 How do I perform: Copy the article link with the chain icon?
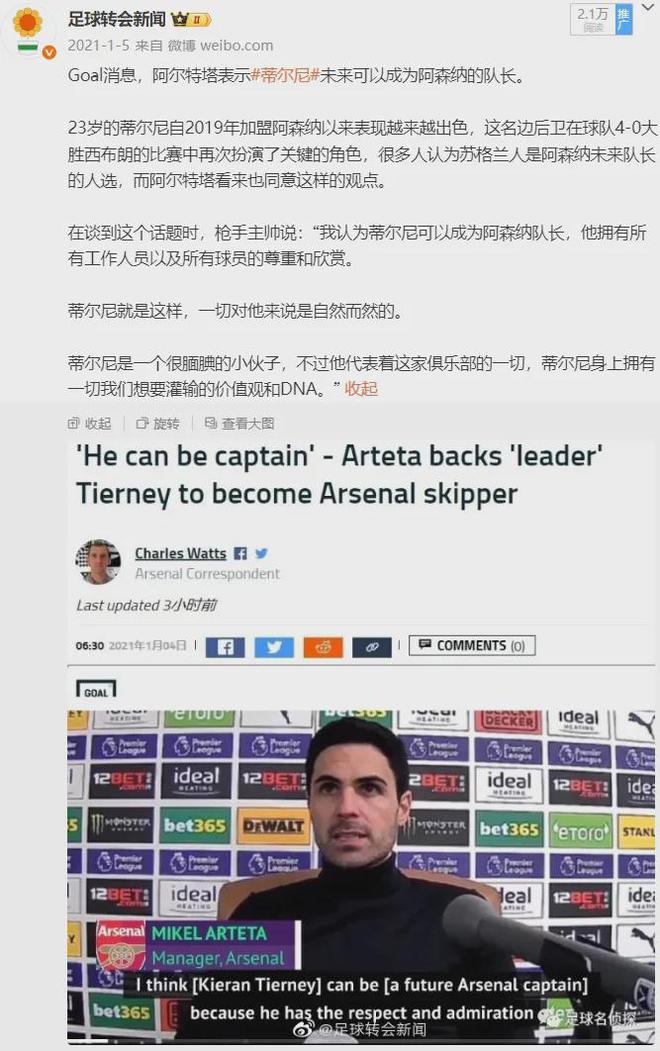pyautogui.click(x=372, y=647)
